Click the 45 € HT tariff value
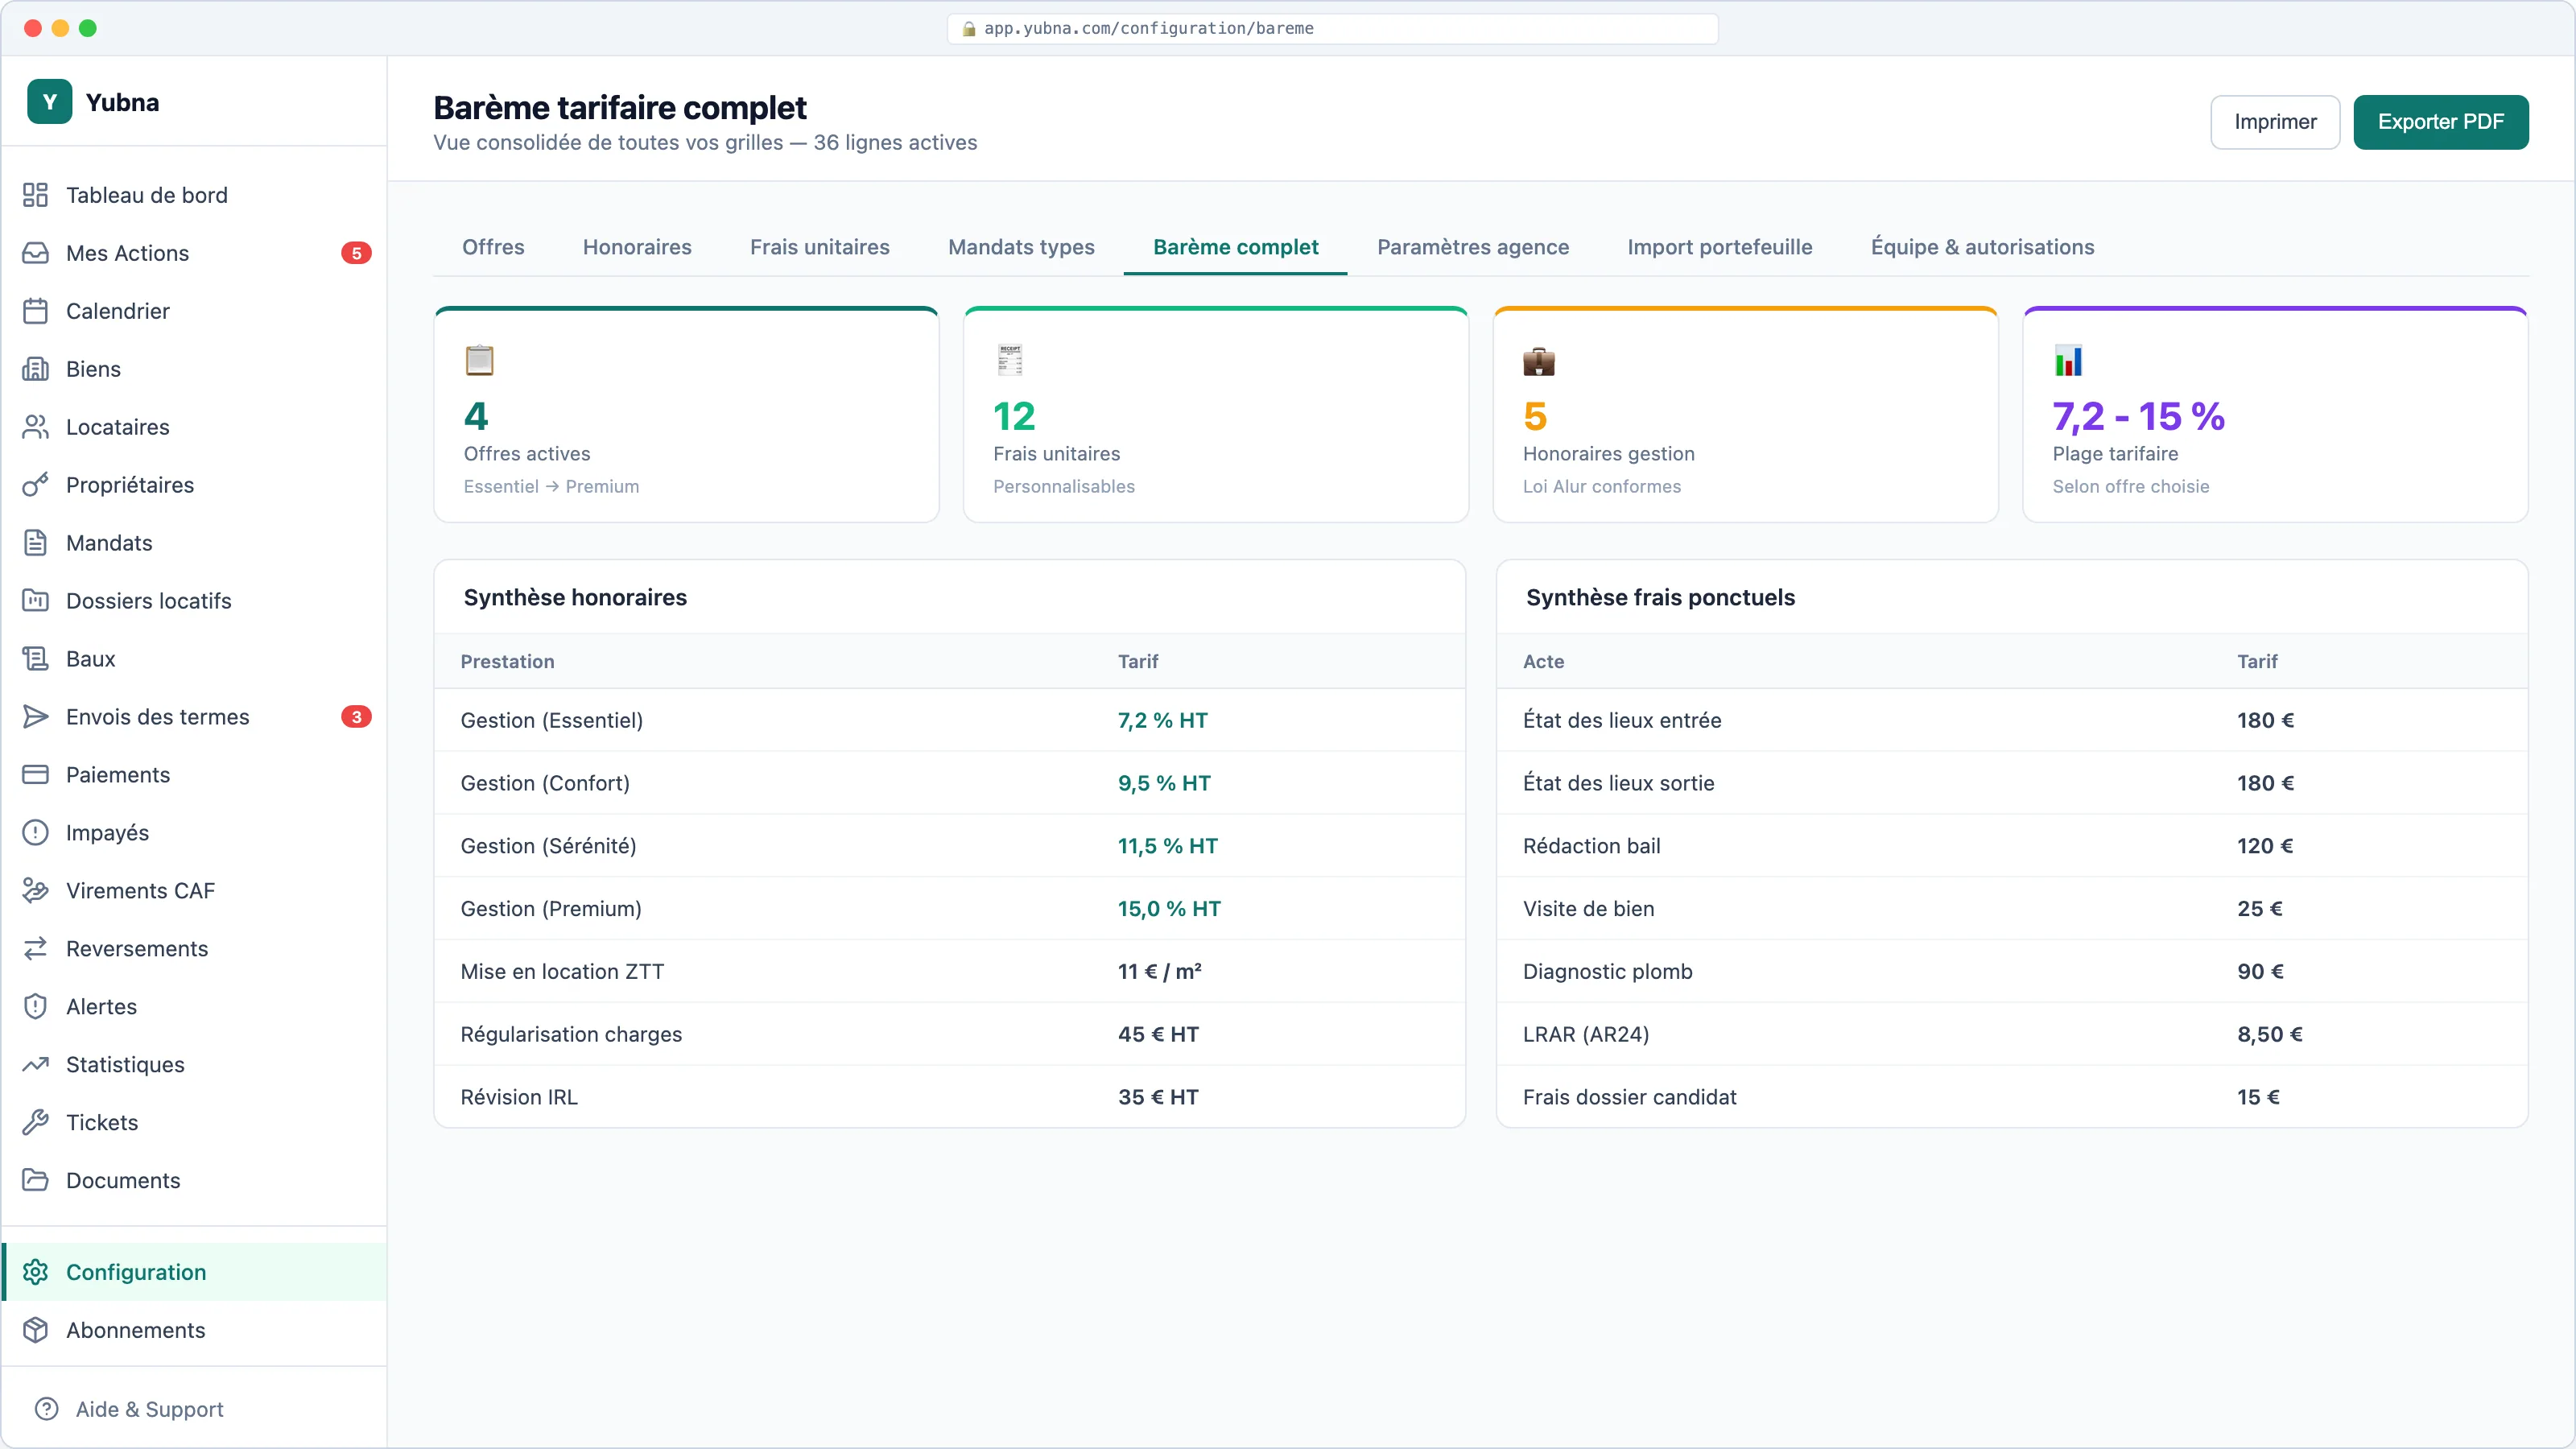 coord(1158,1035)
